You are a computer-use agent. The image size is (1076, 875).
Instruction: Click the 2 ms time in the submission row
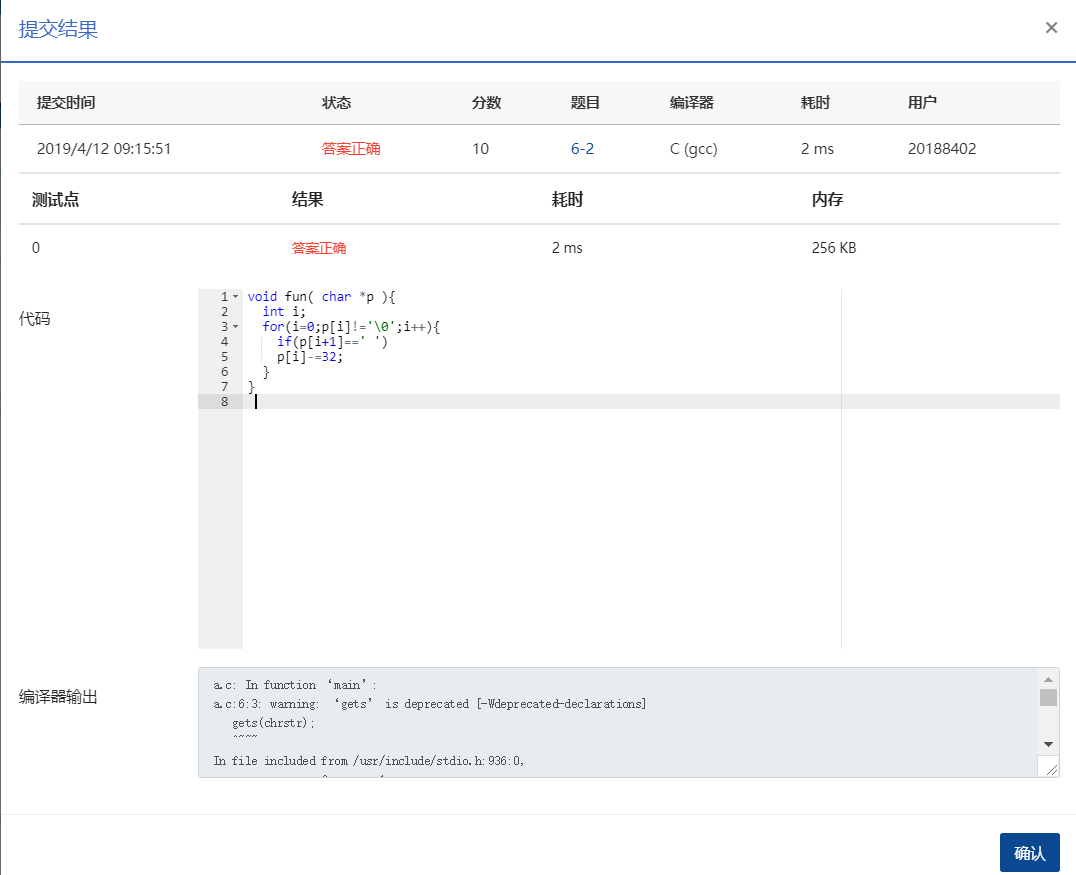(x=817, y=148)
